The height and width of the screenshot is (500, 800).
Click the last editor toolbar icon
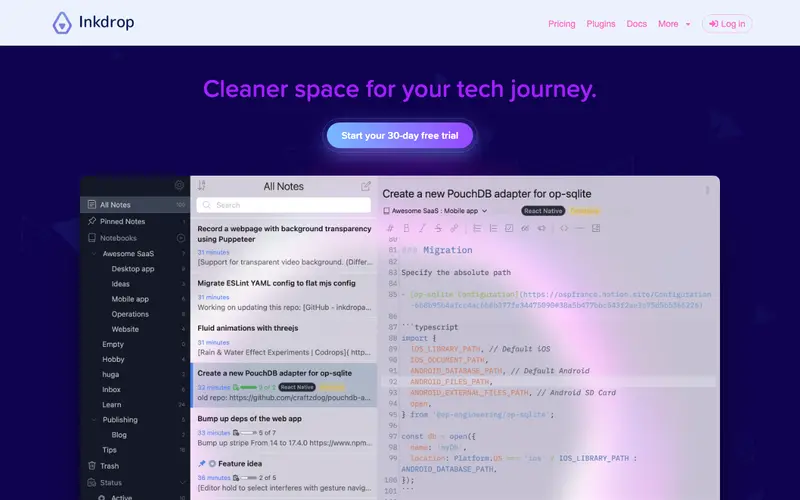click(595, 228)
